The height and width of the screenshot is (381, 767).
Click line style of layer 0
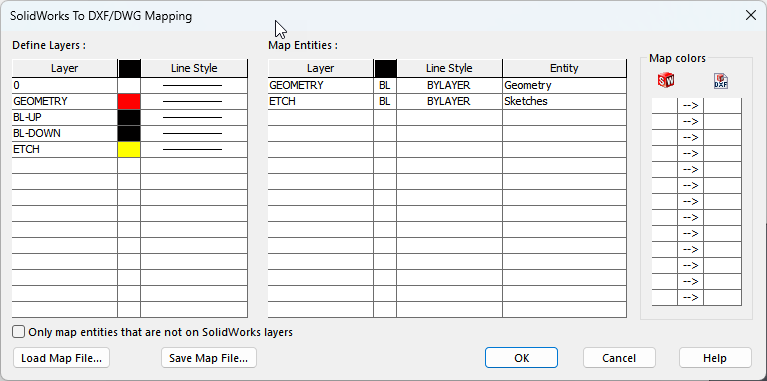pos(194,85)
